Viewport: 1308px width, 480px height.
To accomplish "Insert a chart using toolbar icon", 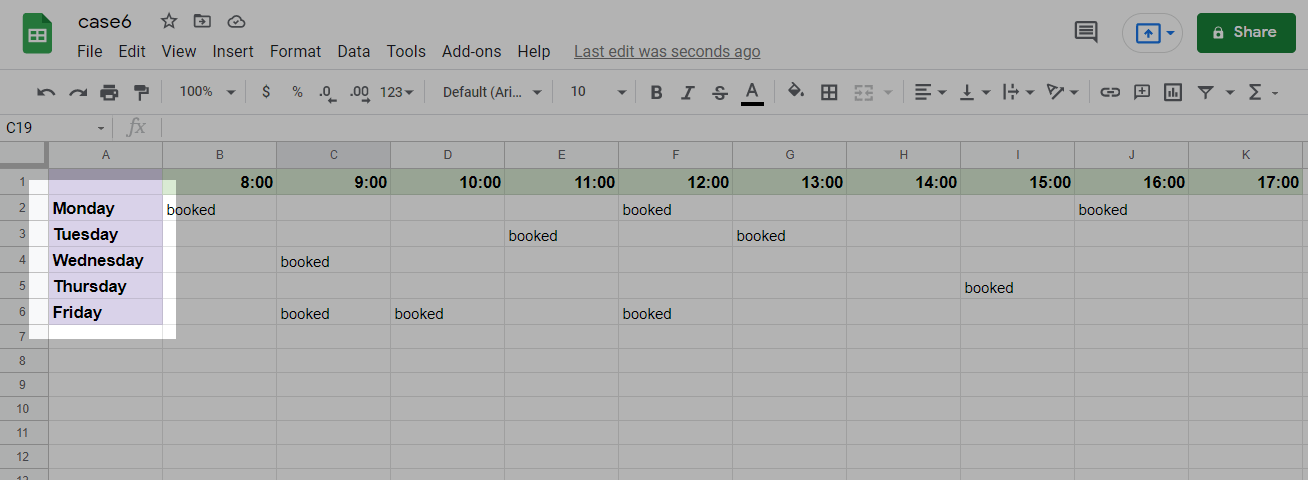I will 1173,92.
